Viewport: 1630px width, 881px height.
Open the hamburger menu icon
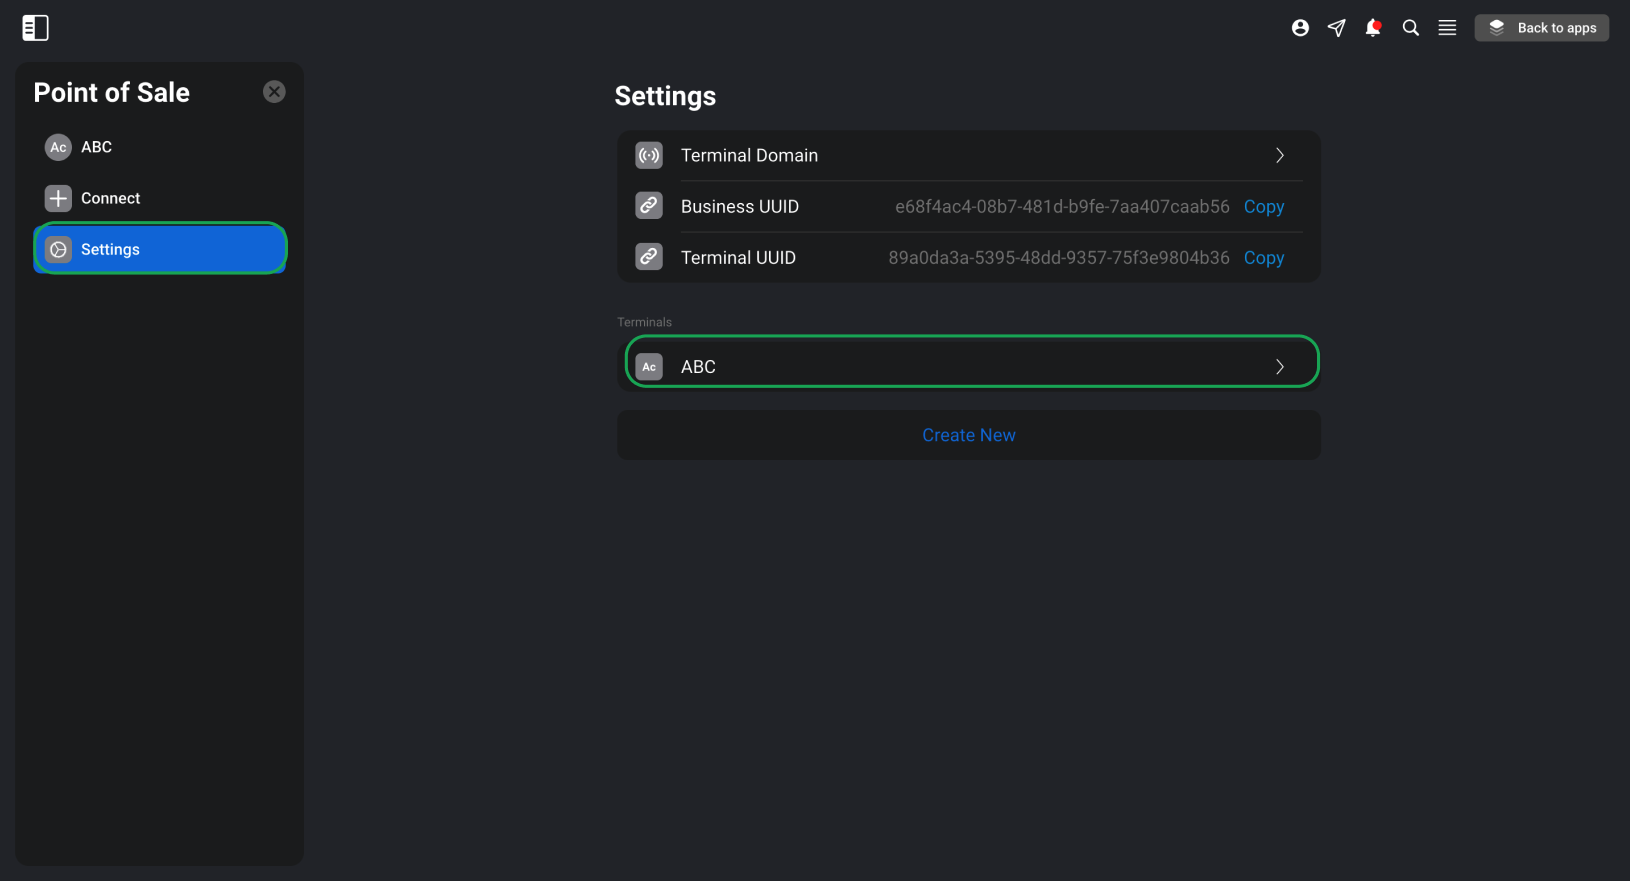[1447, 28]
